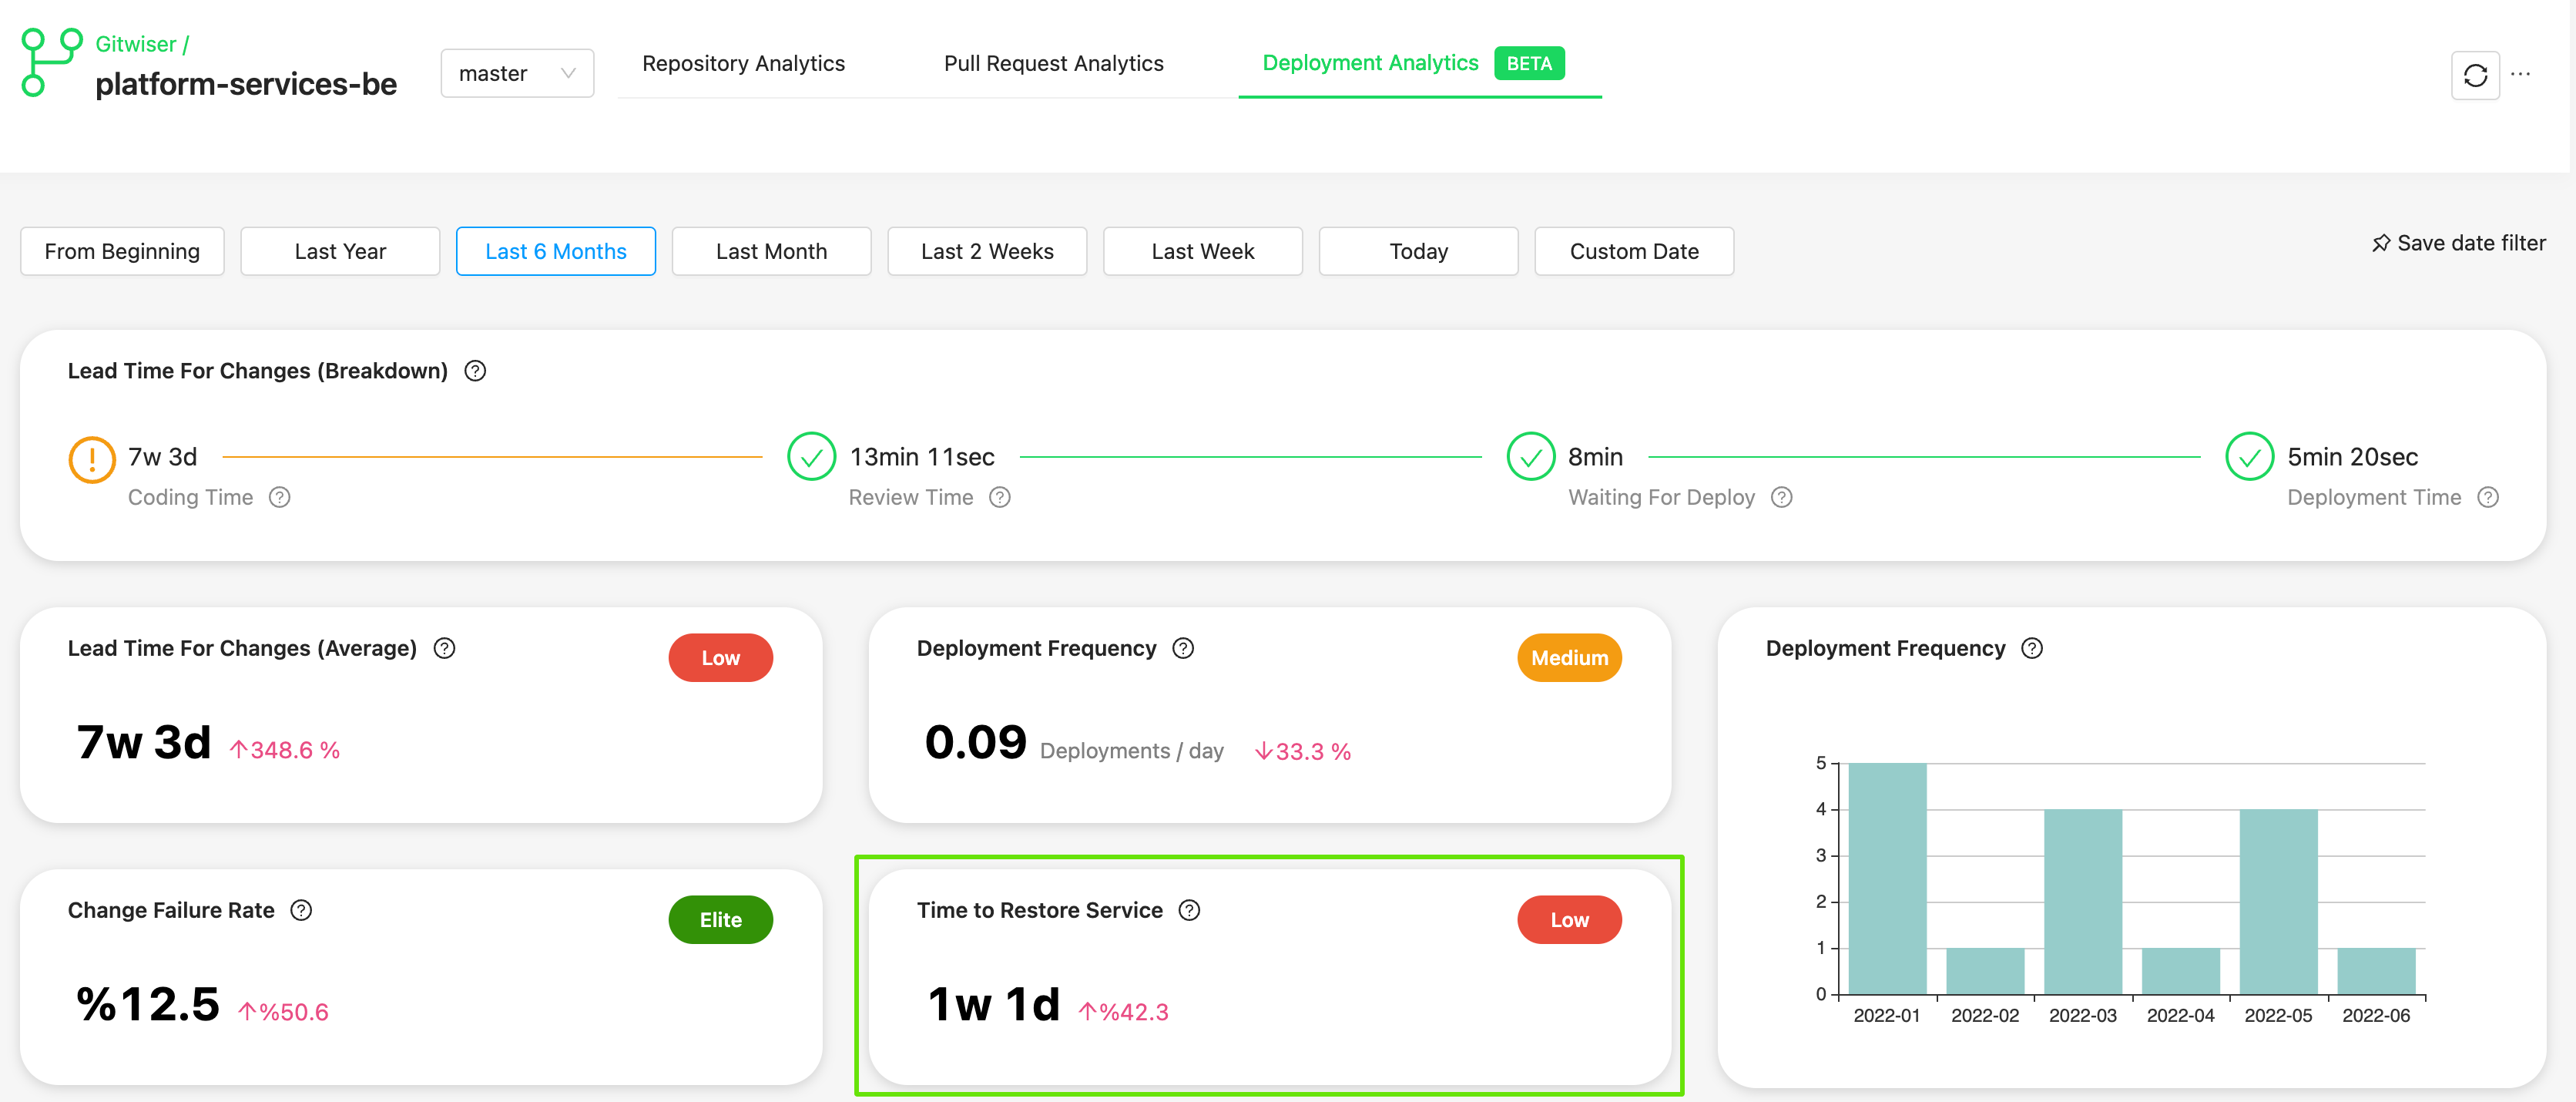The image size is (2576, 1102).
Task: Click the Deployment Time help icon
Action: 2488,497
